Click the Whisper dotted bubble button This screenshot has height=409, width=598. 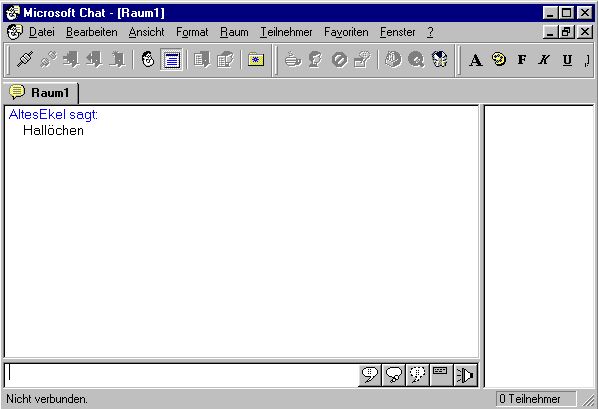[x=418, y=375]
